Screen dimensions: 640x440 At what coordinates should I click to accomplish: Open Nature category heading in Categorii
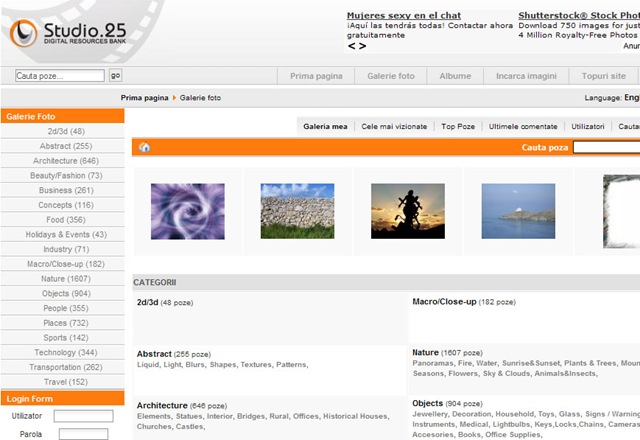click(x=425, y=352)
